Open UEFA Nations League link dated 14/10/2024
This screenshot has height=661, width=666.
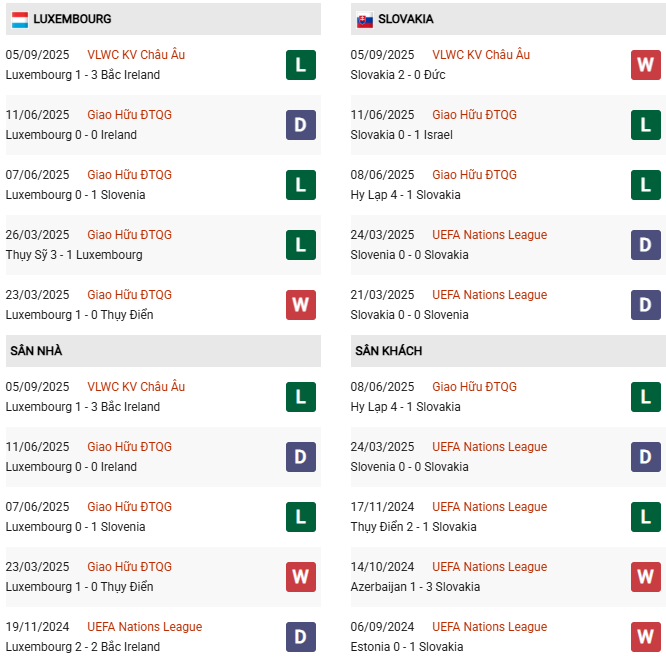click(489, 567)
